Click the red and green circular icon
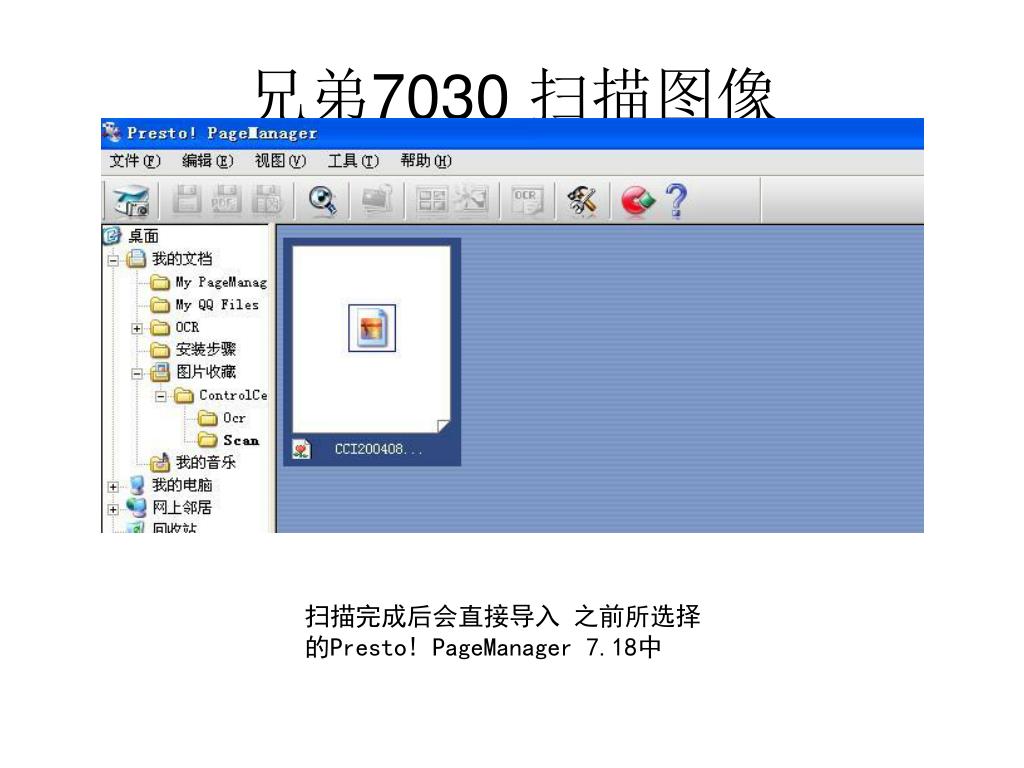This screenshot has height=768, width=1024. (x=637, y=200)
